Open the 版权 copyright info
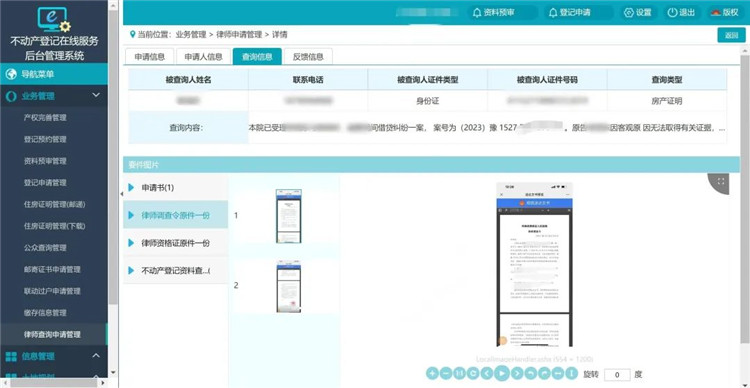Image resolution: width=750 pixels, height=388 pixels. pyautogui.click(x=725, y=12)
